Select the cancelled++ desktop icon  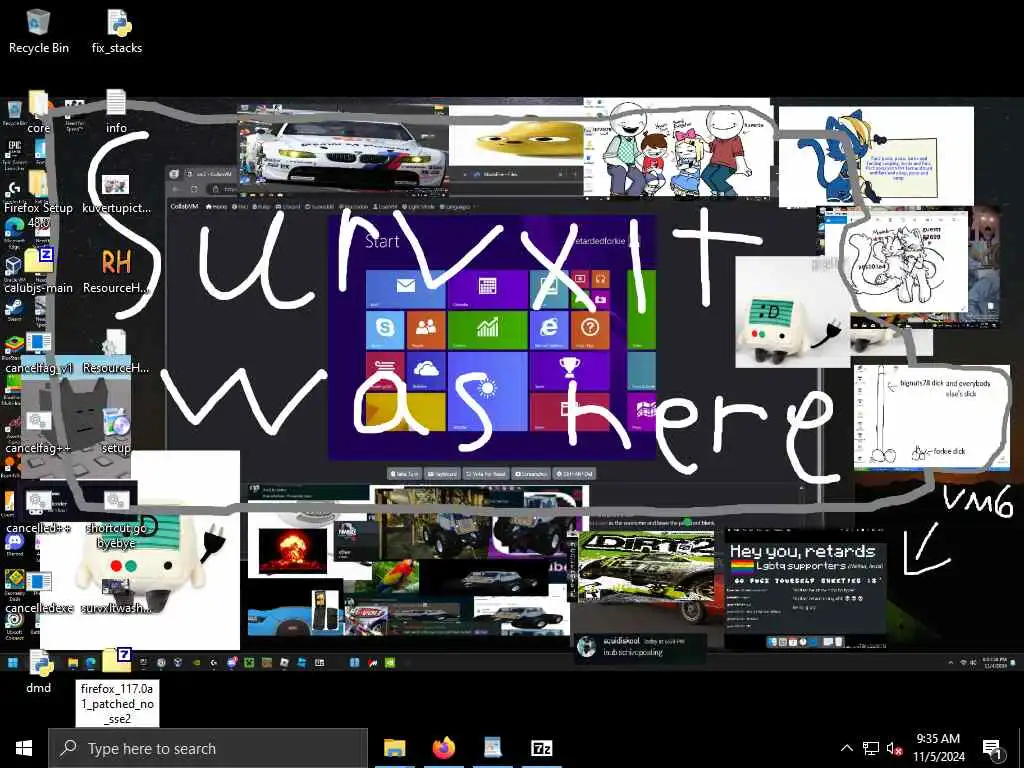(39, 513)
